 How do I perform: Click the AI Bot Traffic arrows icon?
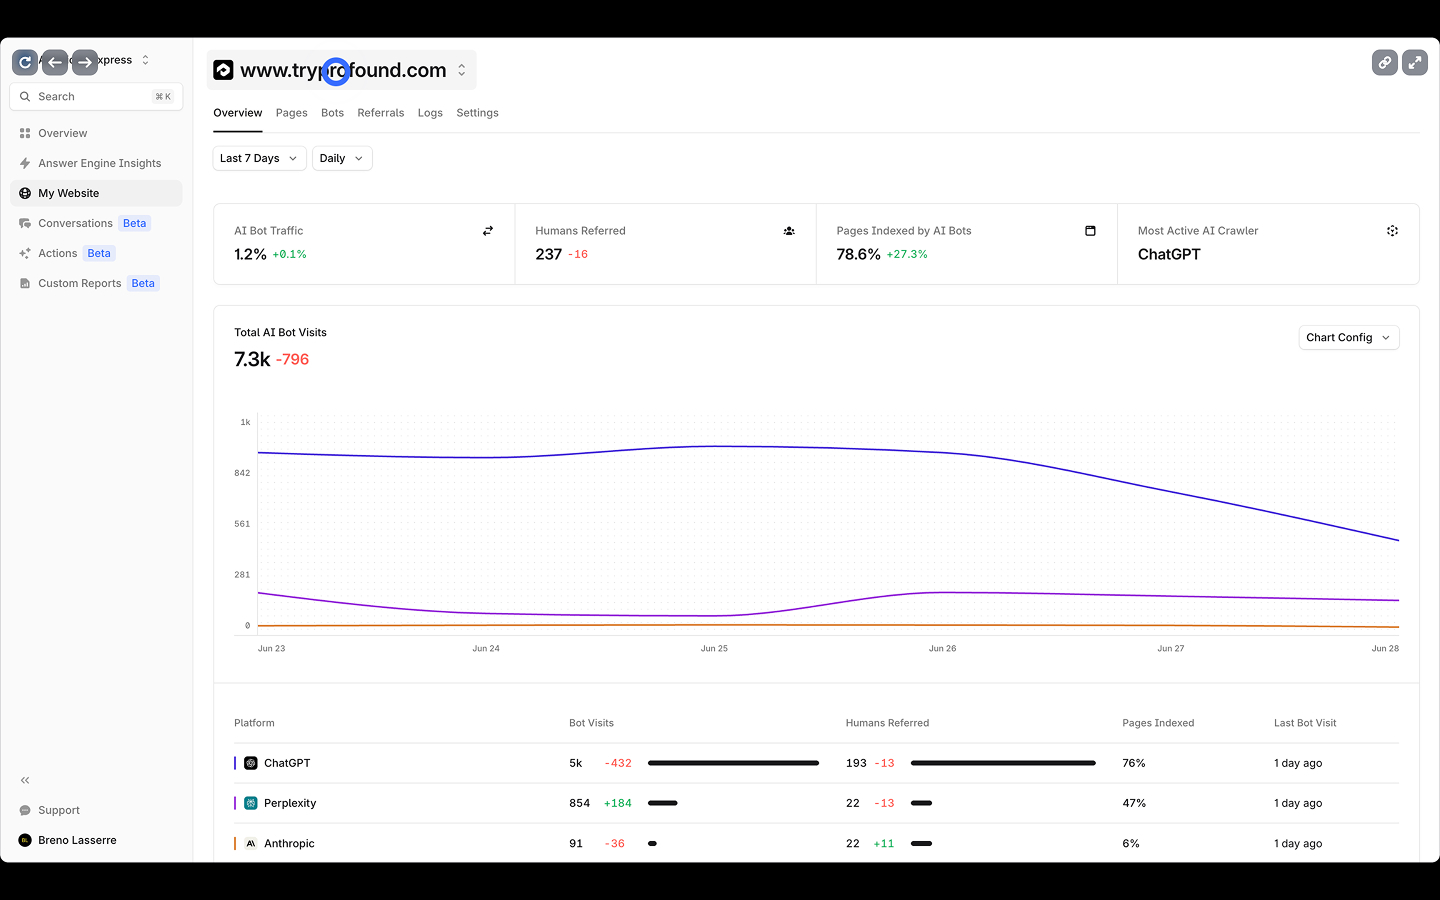[x=488, y=231]
